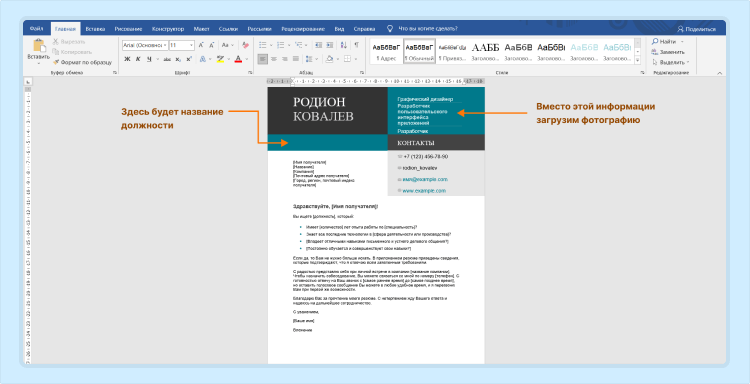Image resolution: width=750 pixels, height=384 pixels.
Task: Click the Выделить (Select) button
Action: (671, 62)
